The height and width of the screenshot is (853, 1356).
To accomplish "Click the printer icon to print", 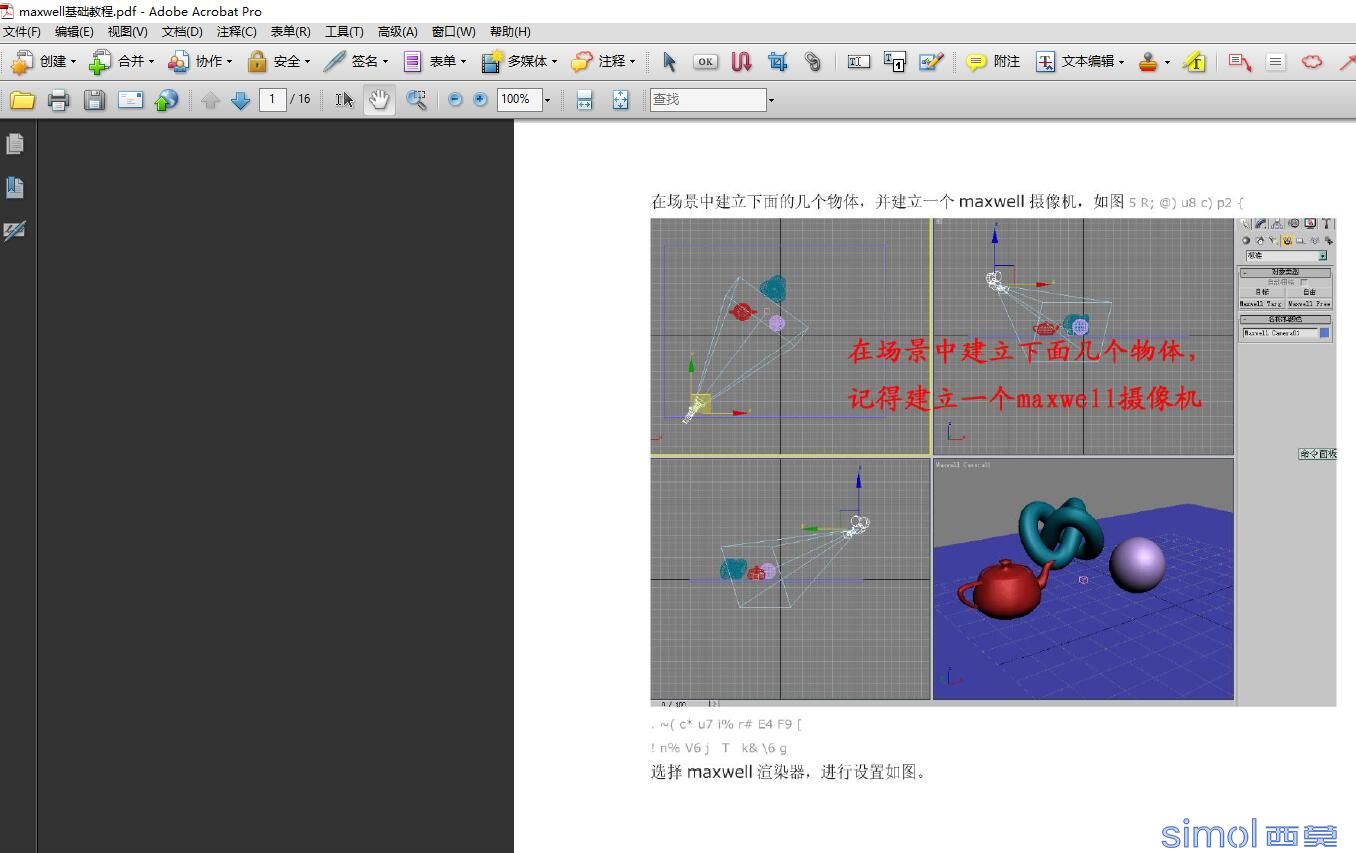I will pos(58,100).
